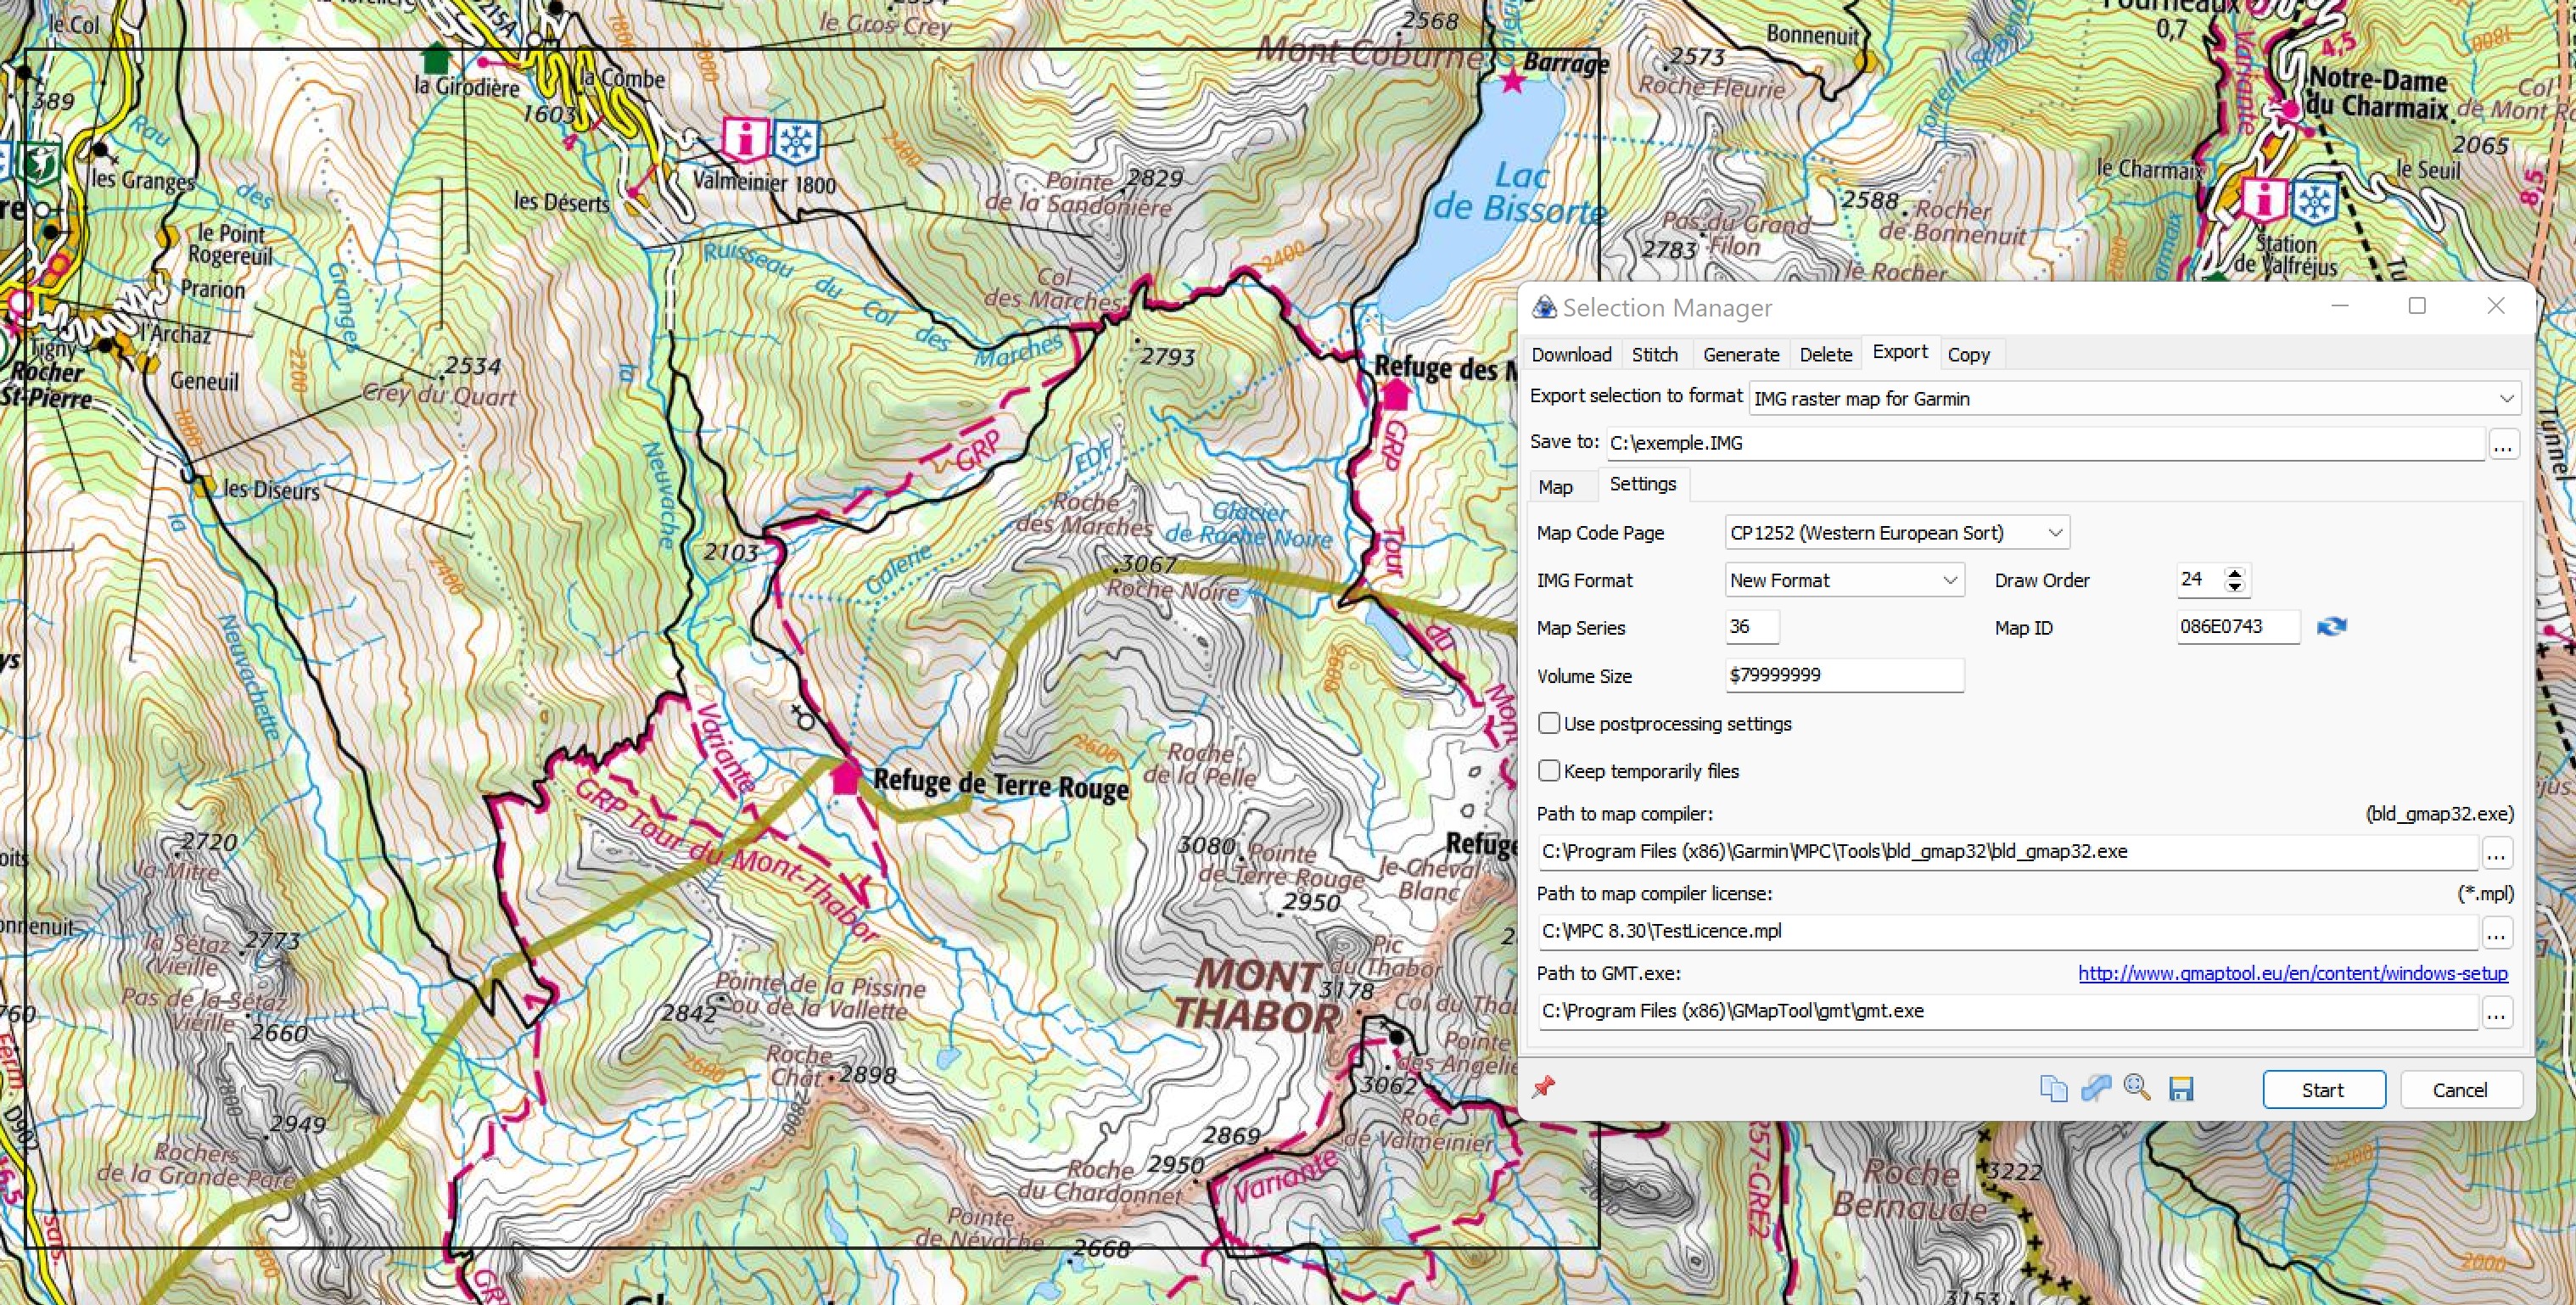Click the MONT THABOR map label
This screenshot has height=1305, width=2576.
click(1255, 996)
